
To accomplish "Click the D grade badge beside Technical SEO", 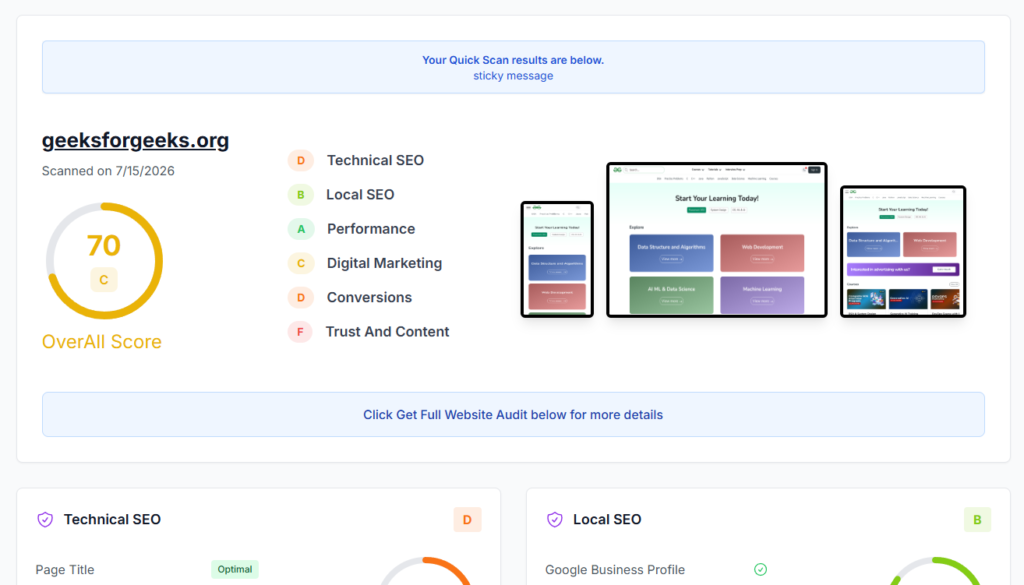I will tap(300, 161).
